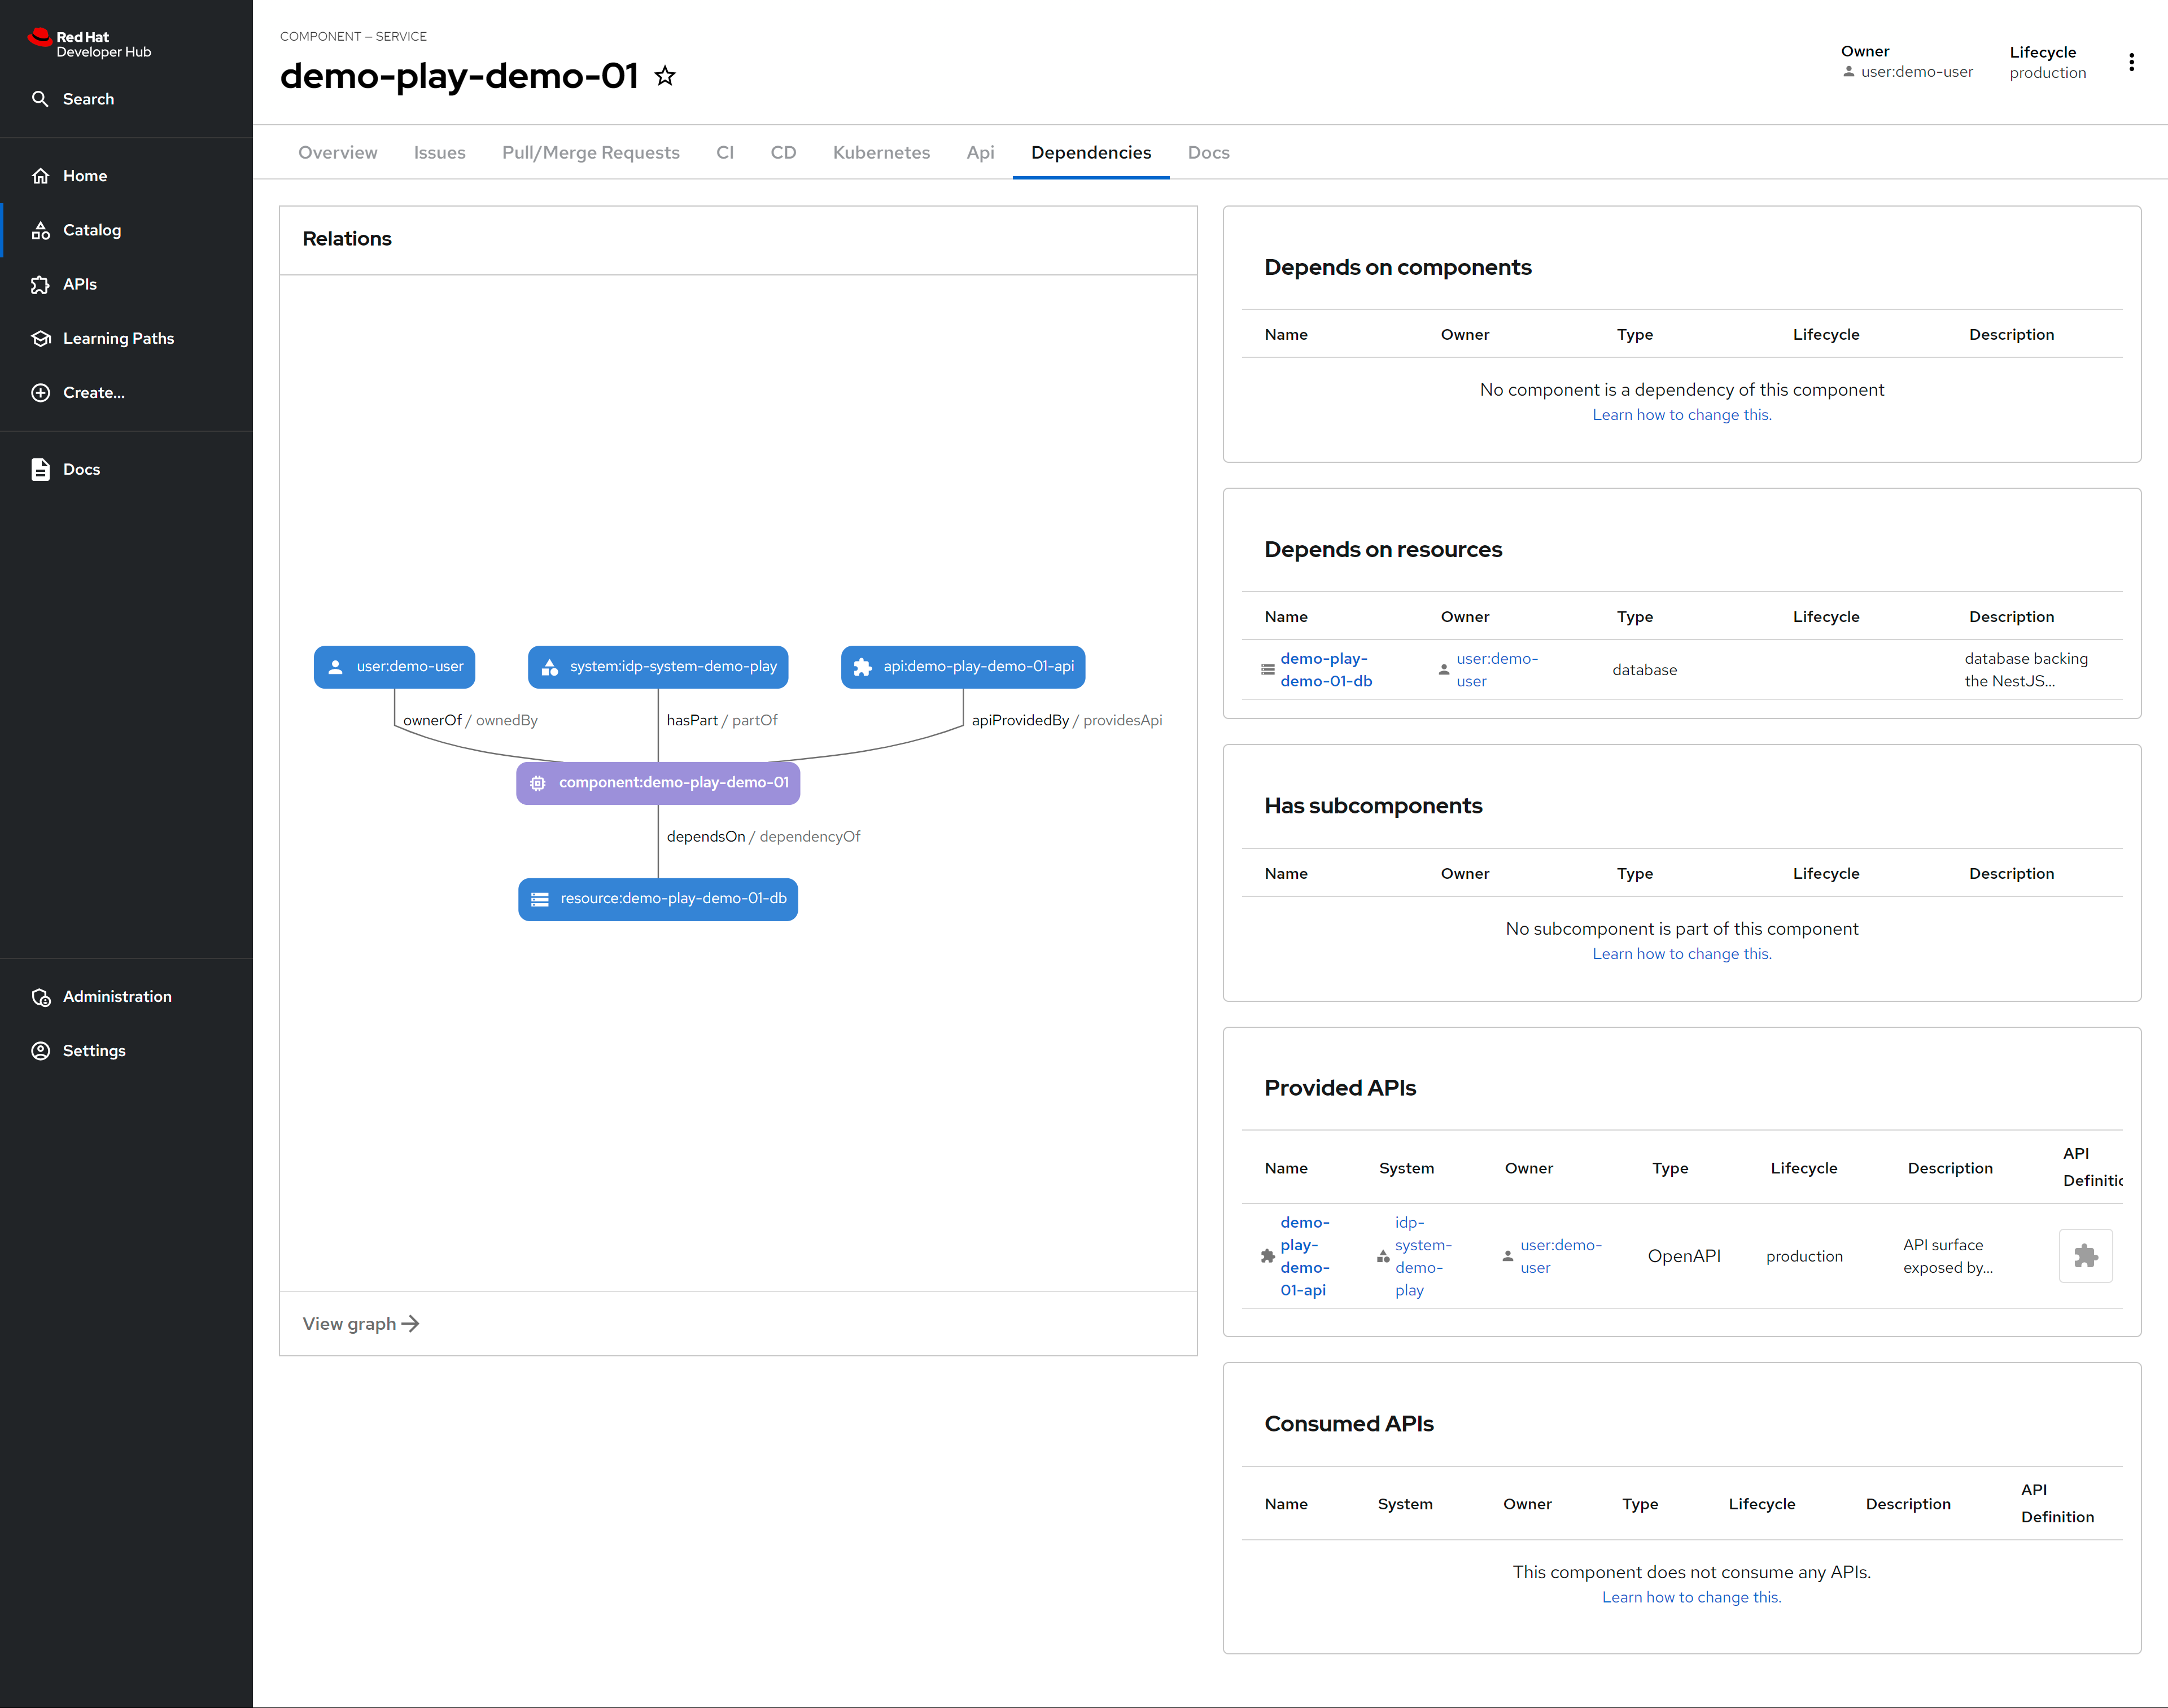Go to Home via house icon
The image size is (2168, 1708).
(x=41, y=176)
